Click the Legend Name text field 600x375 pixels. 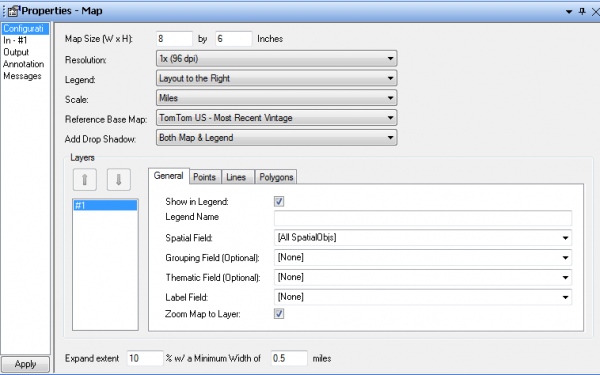(423, 218)
